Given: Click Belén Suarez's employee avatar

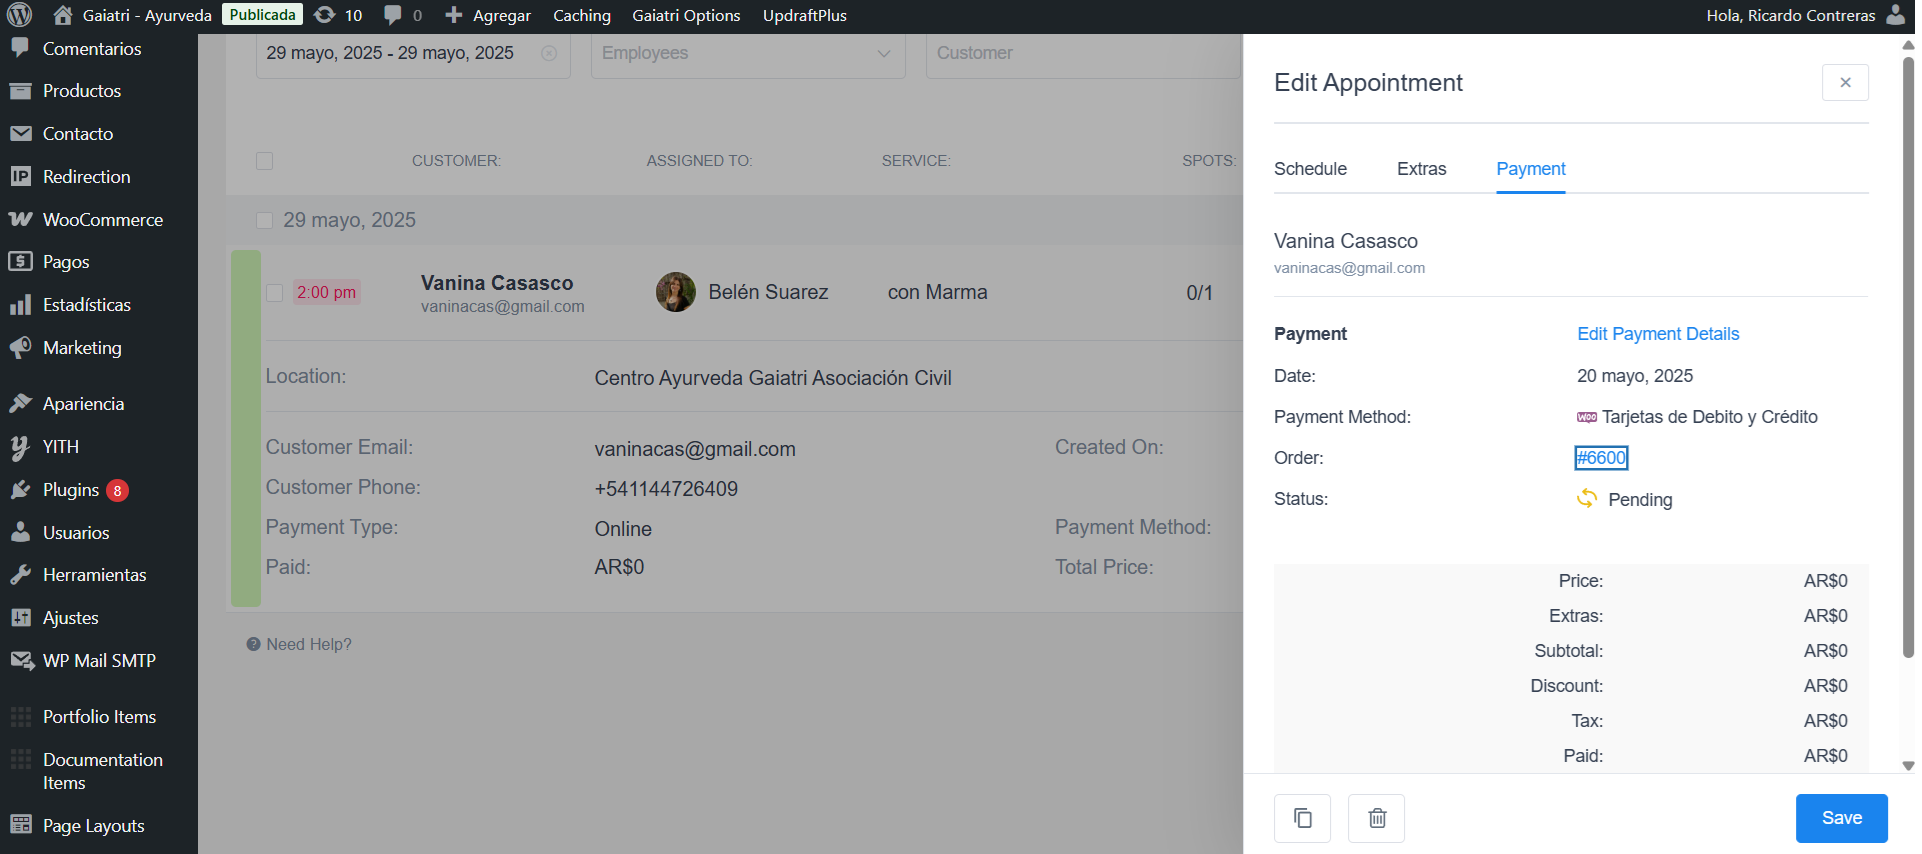Looking at the screenshot, I should pos(676,292).
